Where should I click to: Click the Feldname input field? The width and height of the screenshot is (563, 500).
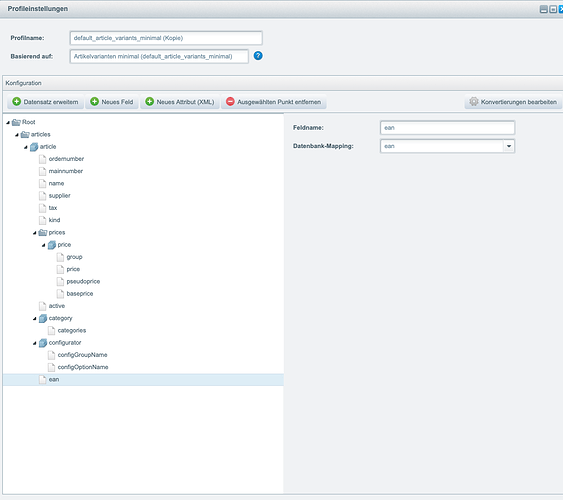447,128
